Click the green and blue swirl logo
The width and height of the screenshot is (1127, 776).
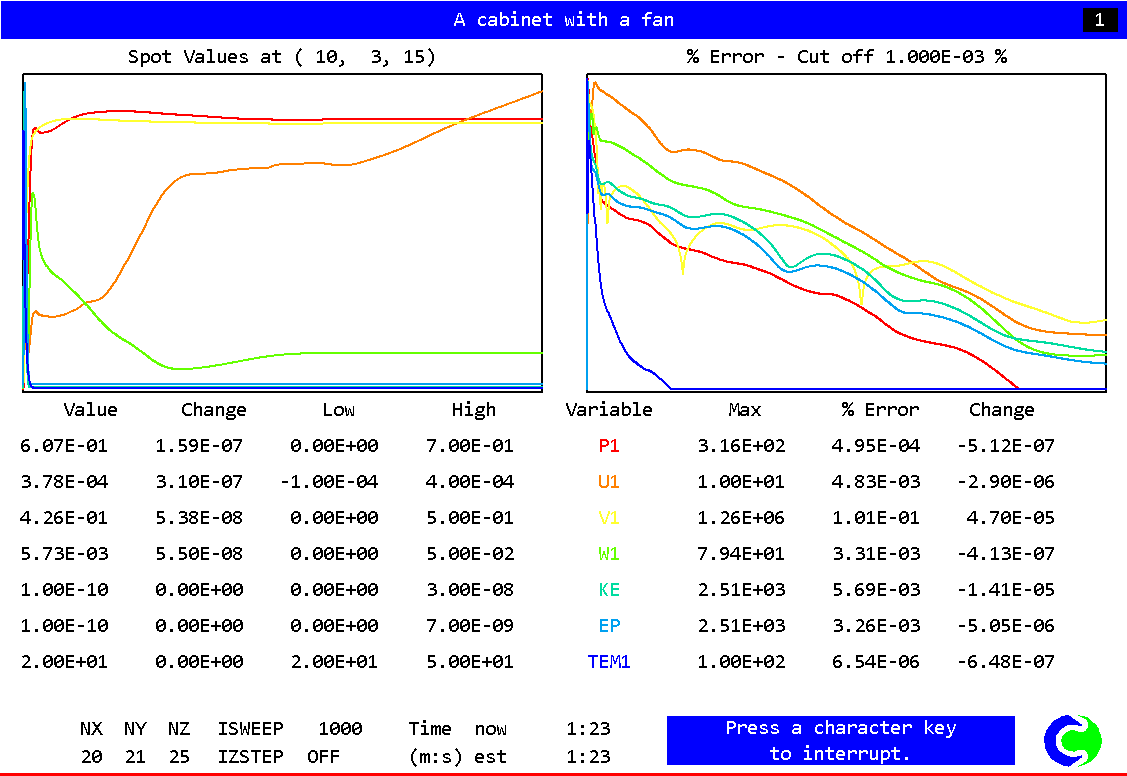pos(1072,741)
